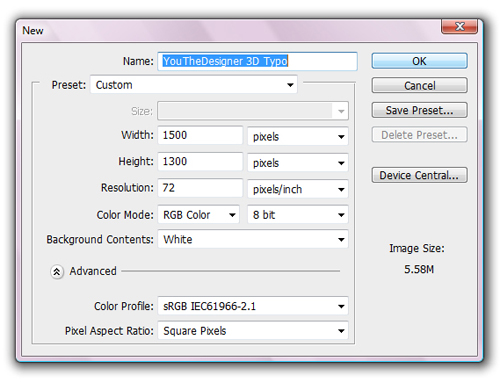Open the Preset dropdown showing Custom
500x383 pixels.
194,85
